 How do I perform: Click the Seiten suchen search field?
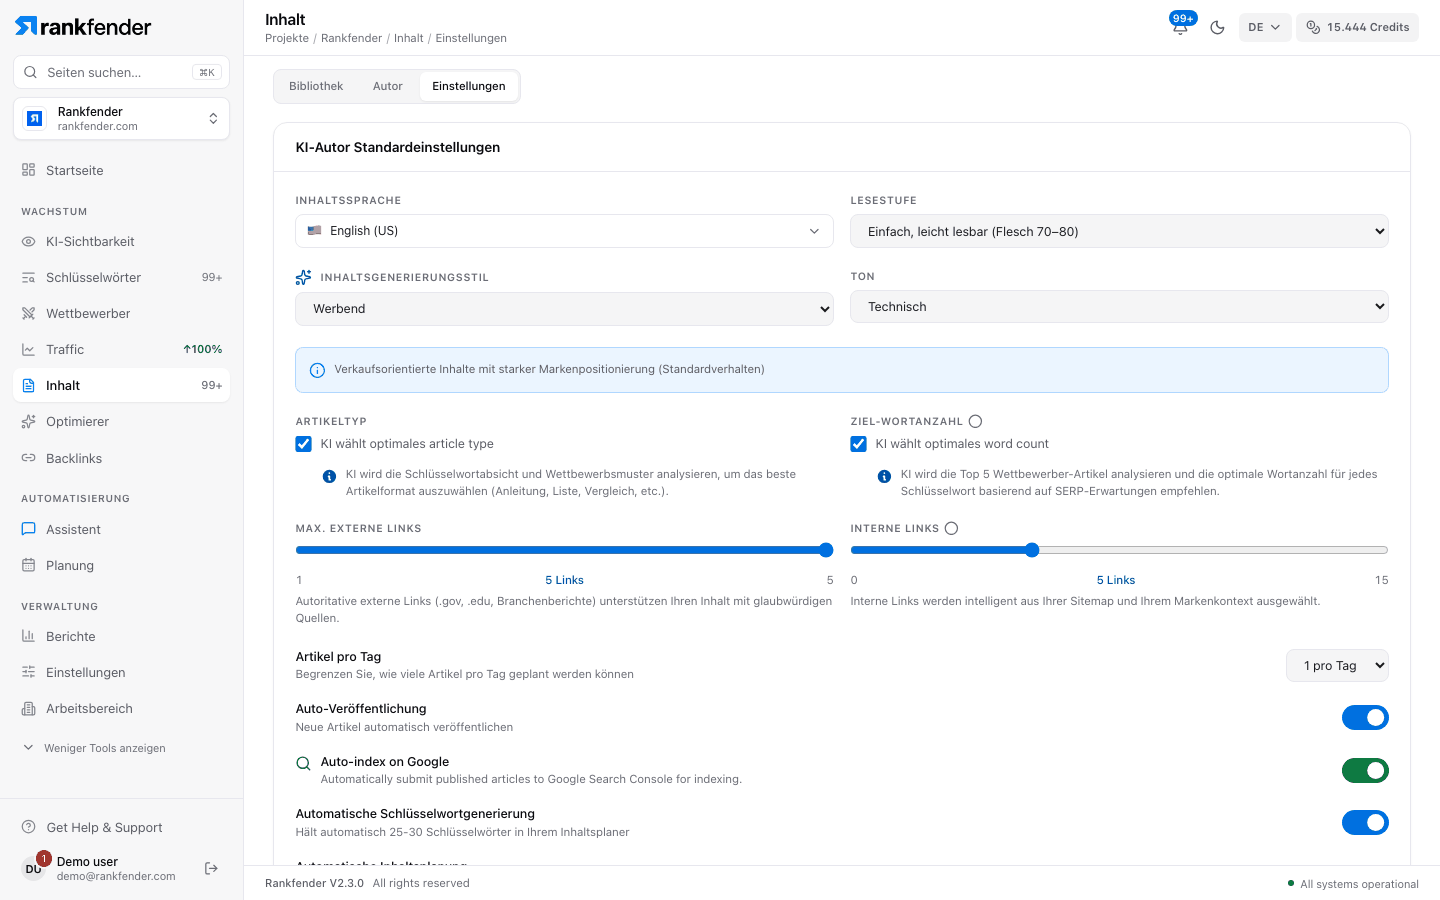coord(121,72)
